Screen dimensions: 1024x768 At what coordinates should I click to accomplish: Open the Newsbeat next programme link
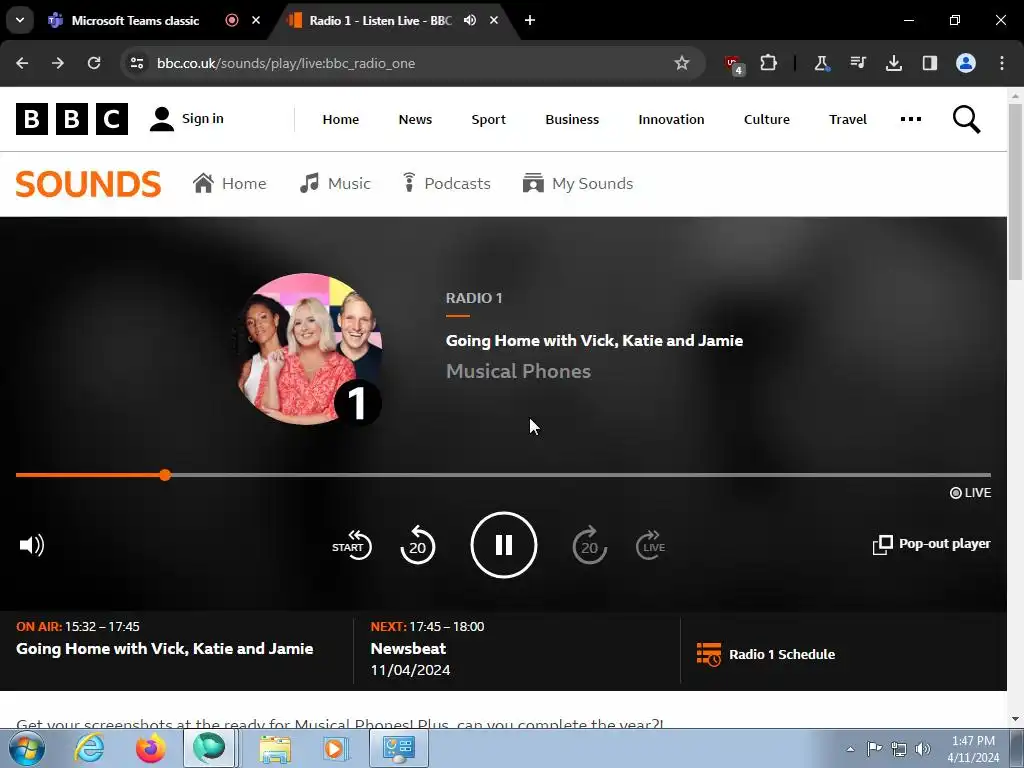coord(408,648)
